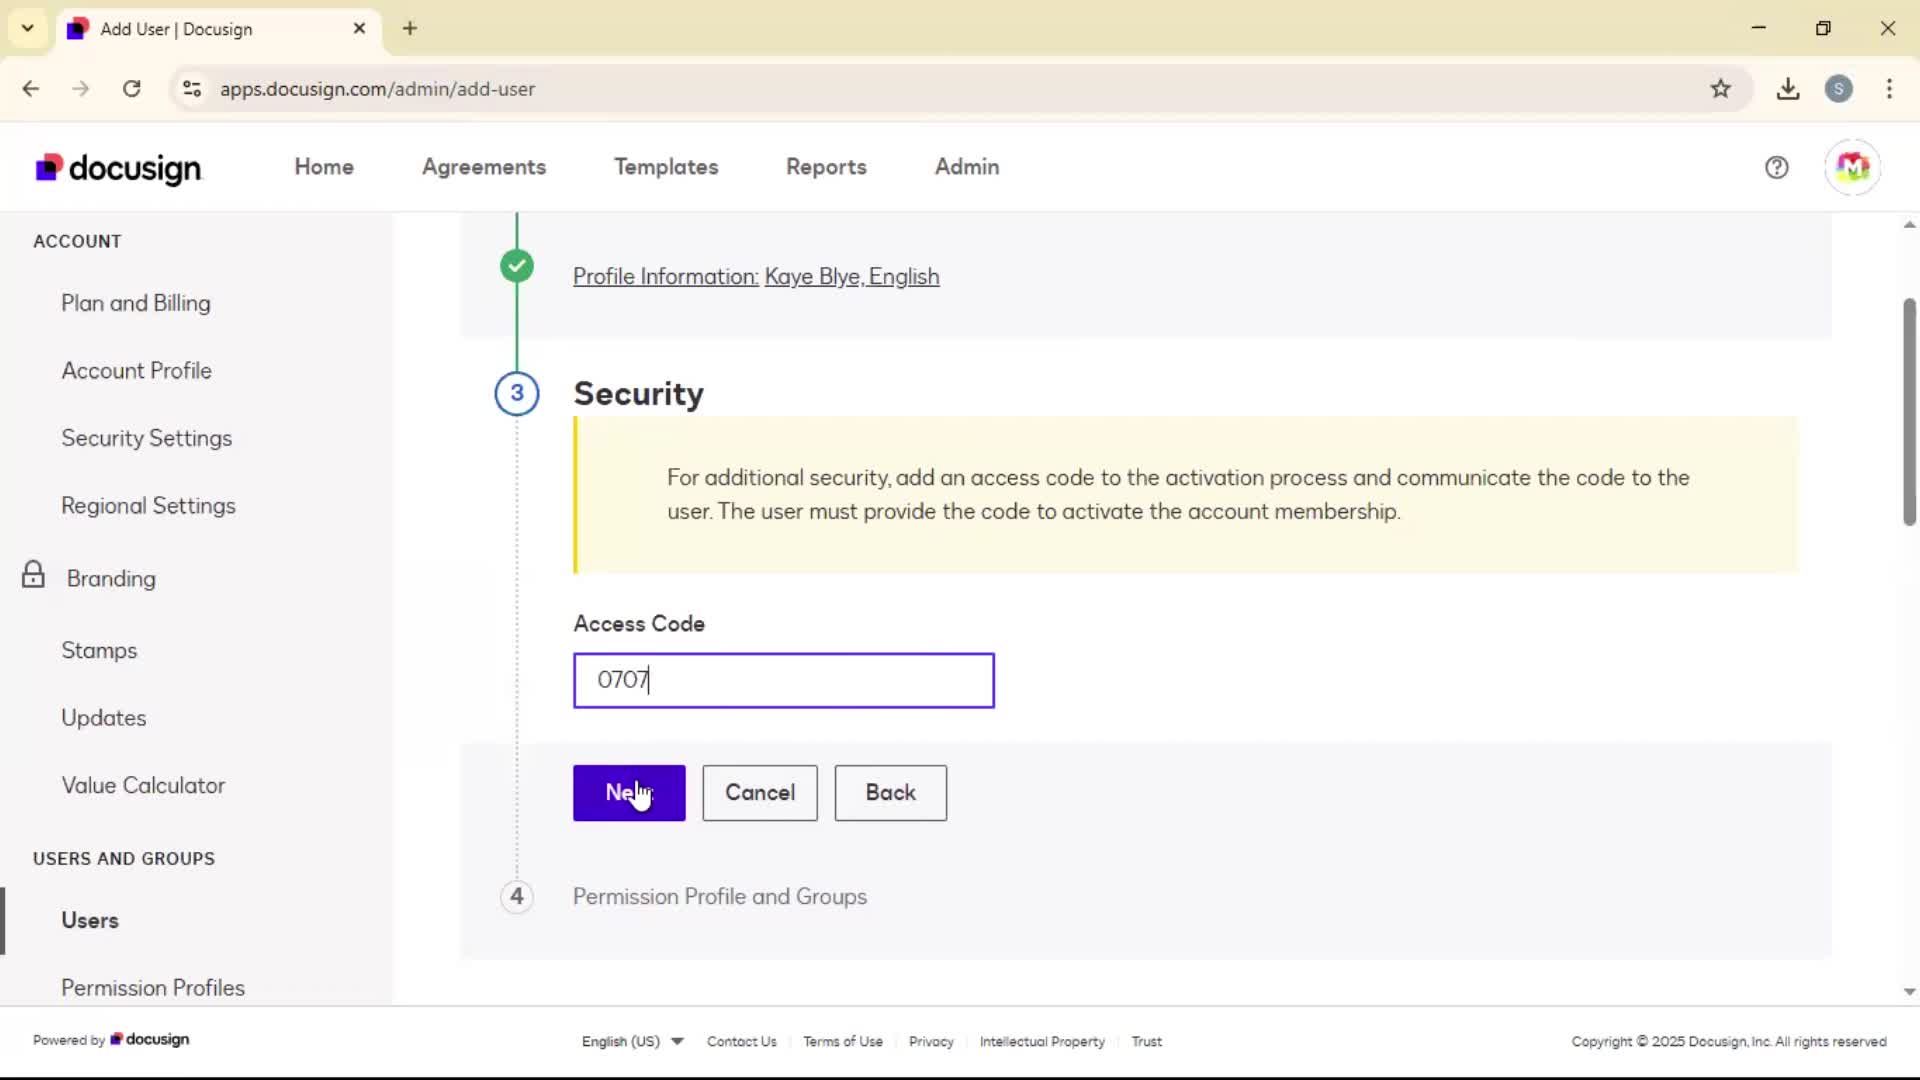Click the browser forward arrow
This screenshot has width=1920, height=1080.
pyautogui.click(x=81, y=89)
